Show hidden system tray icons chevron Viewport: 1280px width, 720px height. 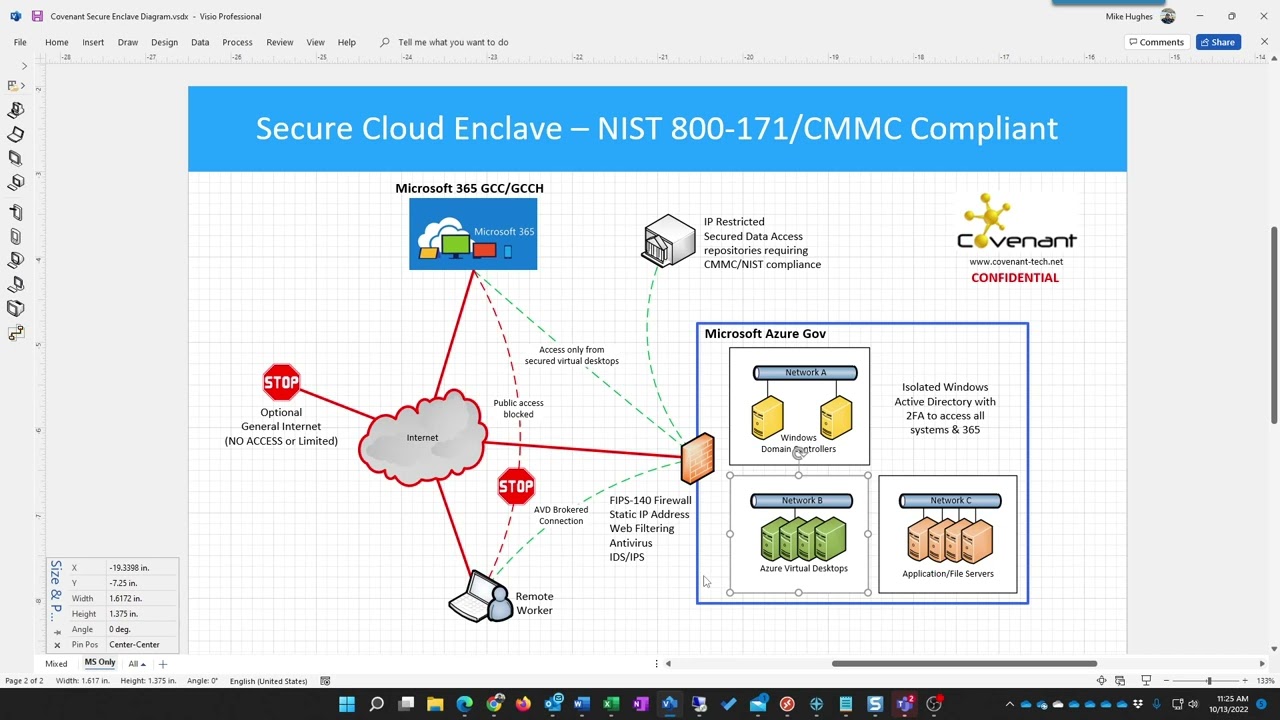(x=1009, y=704)
